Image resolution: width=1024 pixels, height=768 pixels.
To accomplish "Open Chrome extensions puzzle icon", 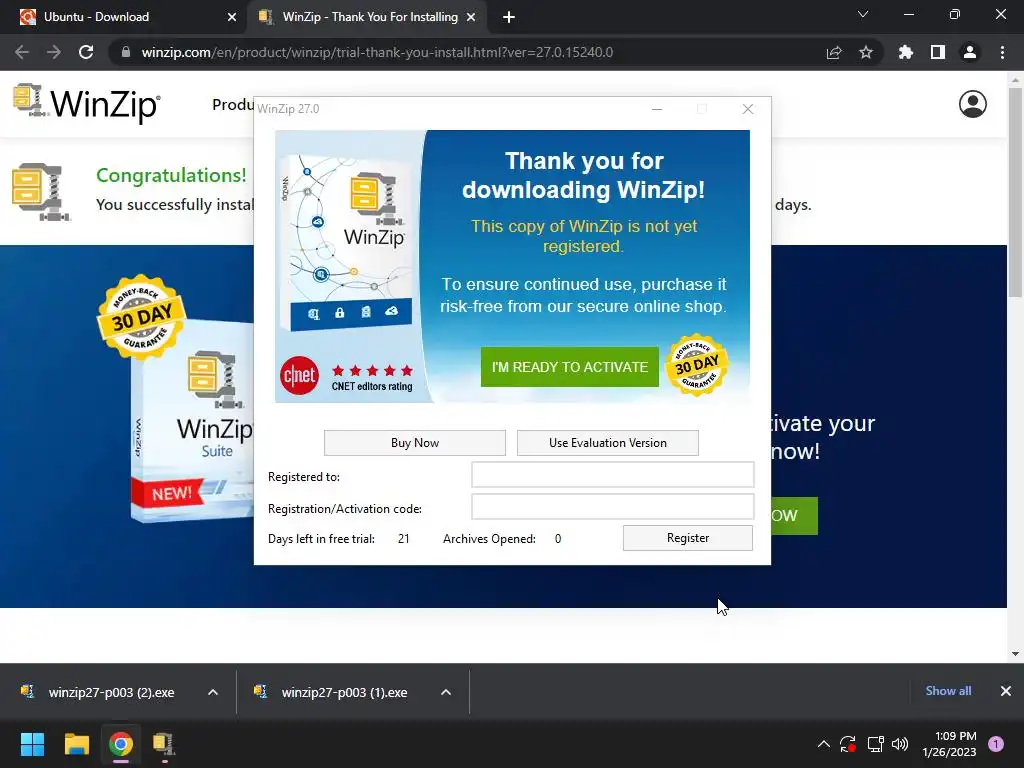I will click(906, 52).
